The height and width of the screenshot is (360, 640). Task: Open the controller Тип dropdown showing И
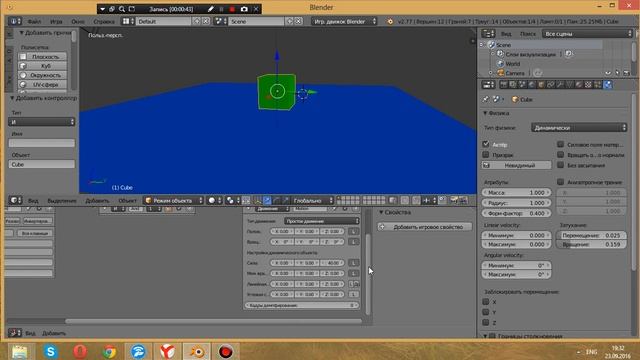point(42,122)
